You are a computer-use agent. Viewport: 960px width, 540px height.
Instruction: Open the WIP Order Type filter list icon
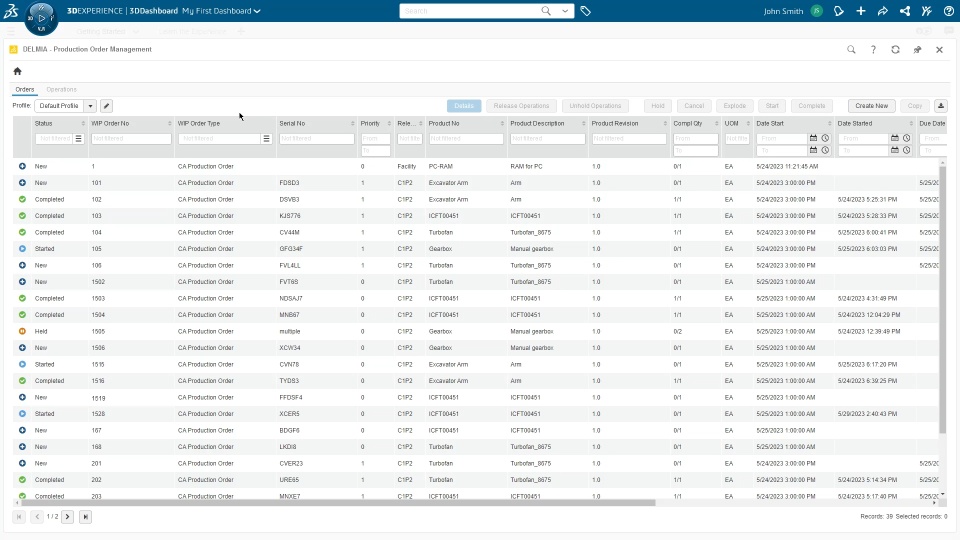click(x=266, y=139)
